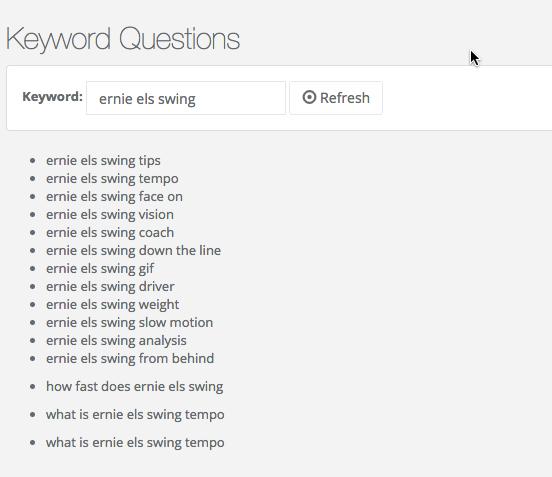Choose last 'what is ernie els swing tempo'

click(135, 443)
